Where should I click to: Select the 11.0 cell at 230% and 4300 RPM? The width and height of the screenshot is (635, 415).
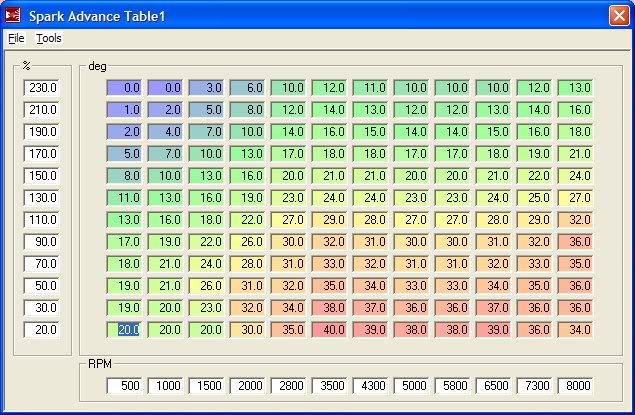pos(370,87)
